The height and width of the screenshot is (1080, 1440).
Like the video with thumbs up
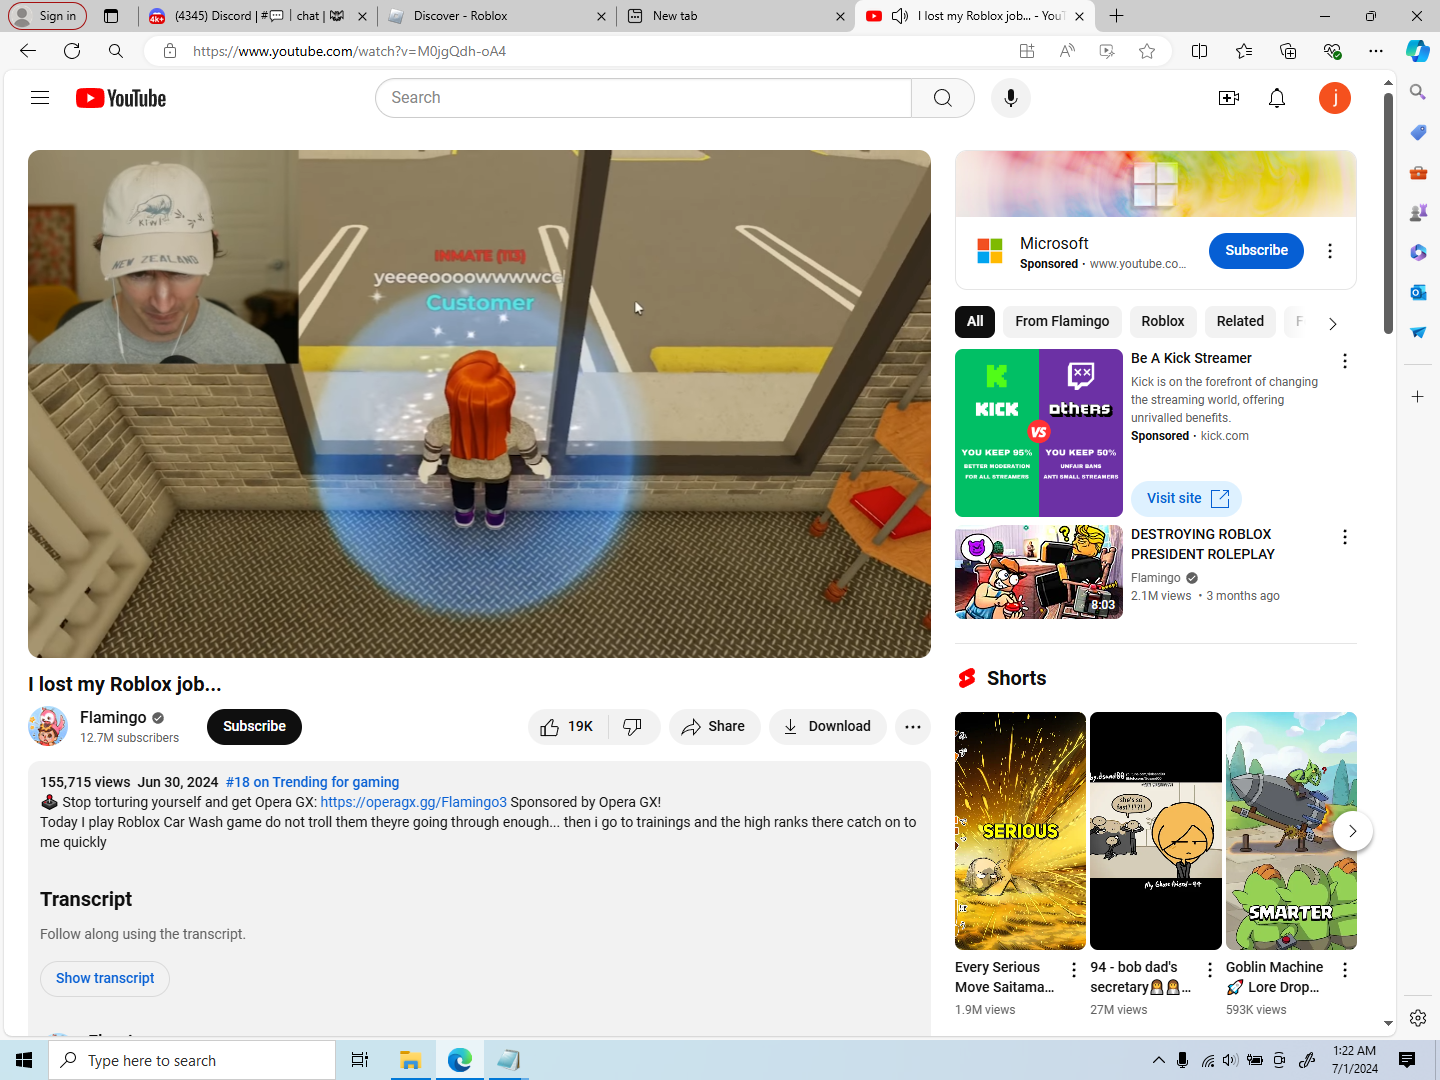567,727
